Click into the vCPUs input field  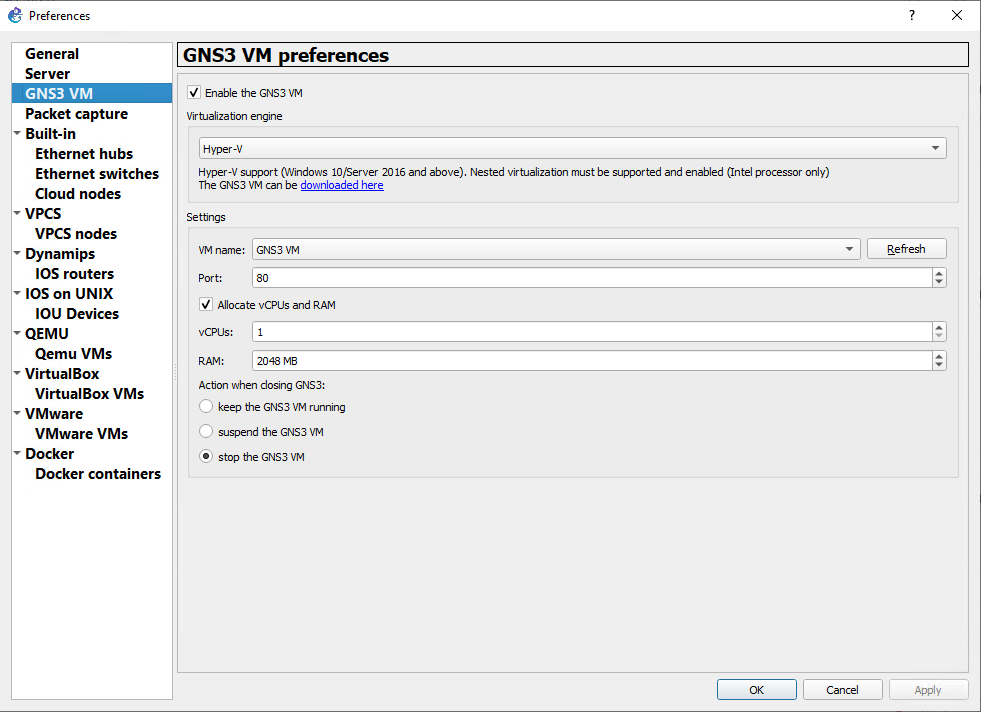(x=592, y=332)
